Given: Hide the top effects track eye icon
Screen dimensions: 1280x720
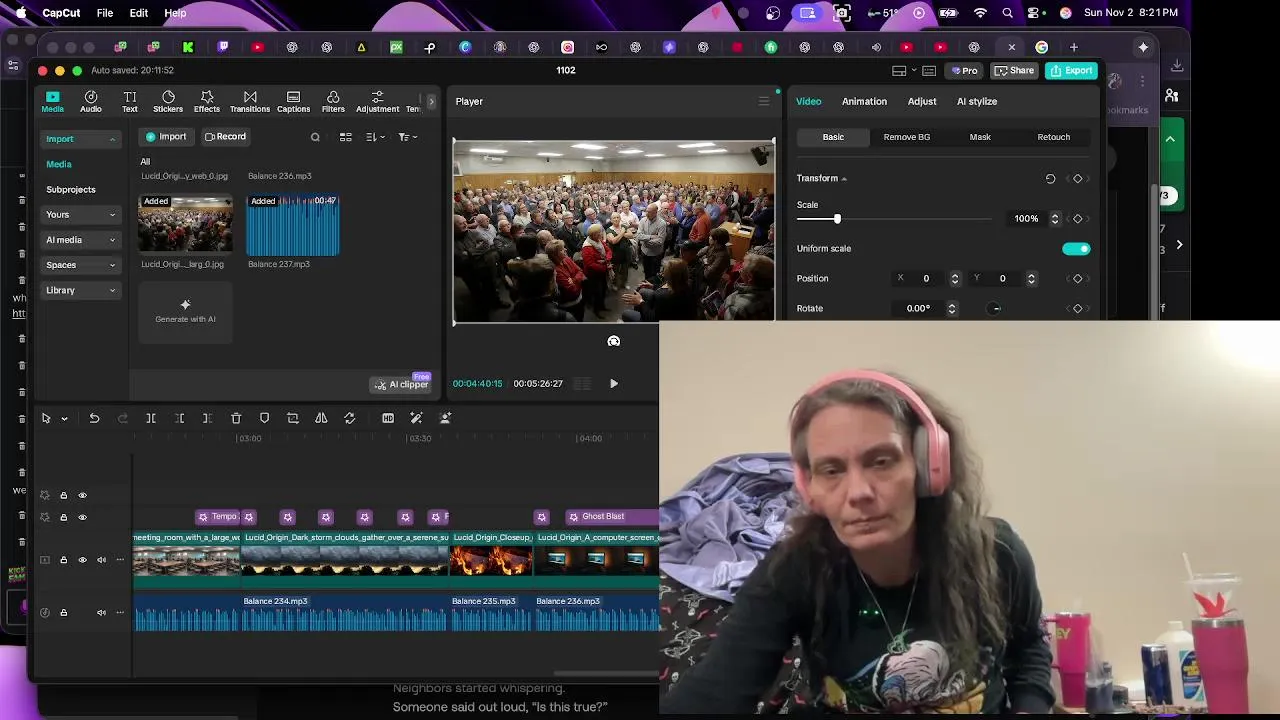Looking at the screenshot, I should point(82,495).
